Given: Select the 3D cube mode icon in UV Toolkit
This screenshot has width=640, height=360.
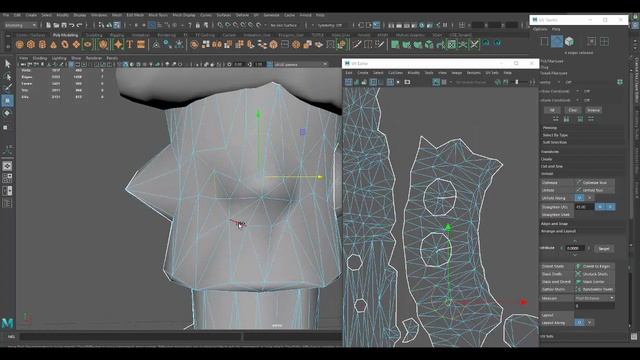Looking at the screenshot, I should coord(569,42).
